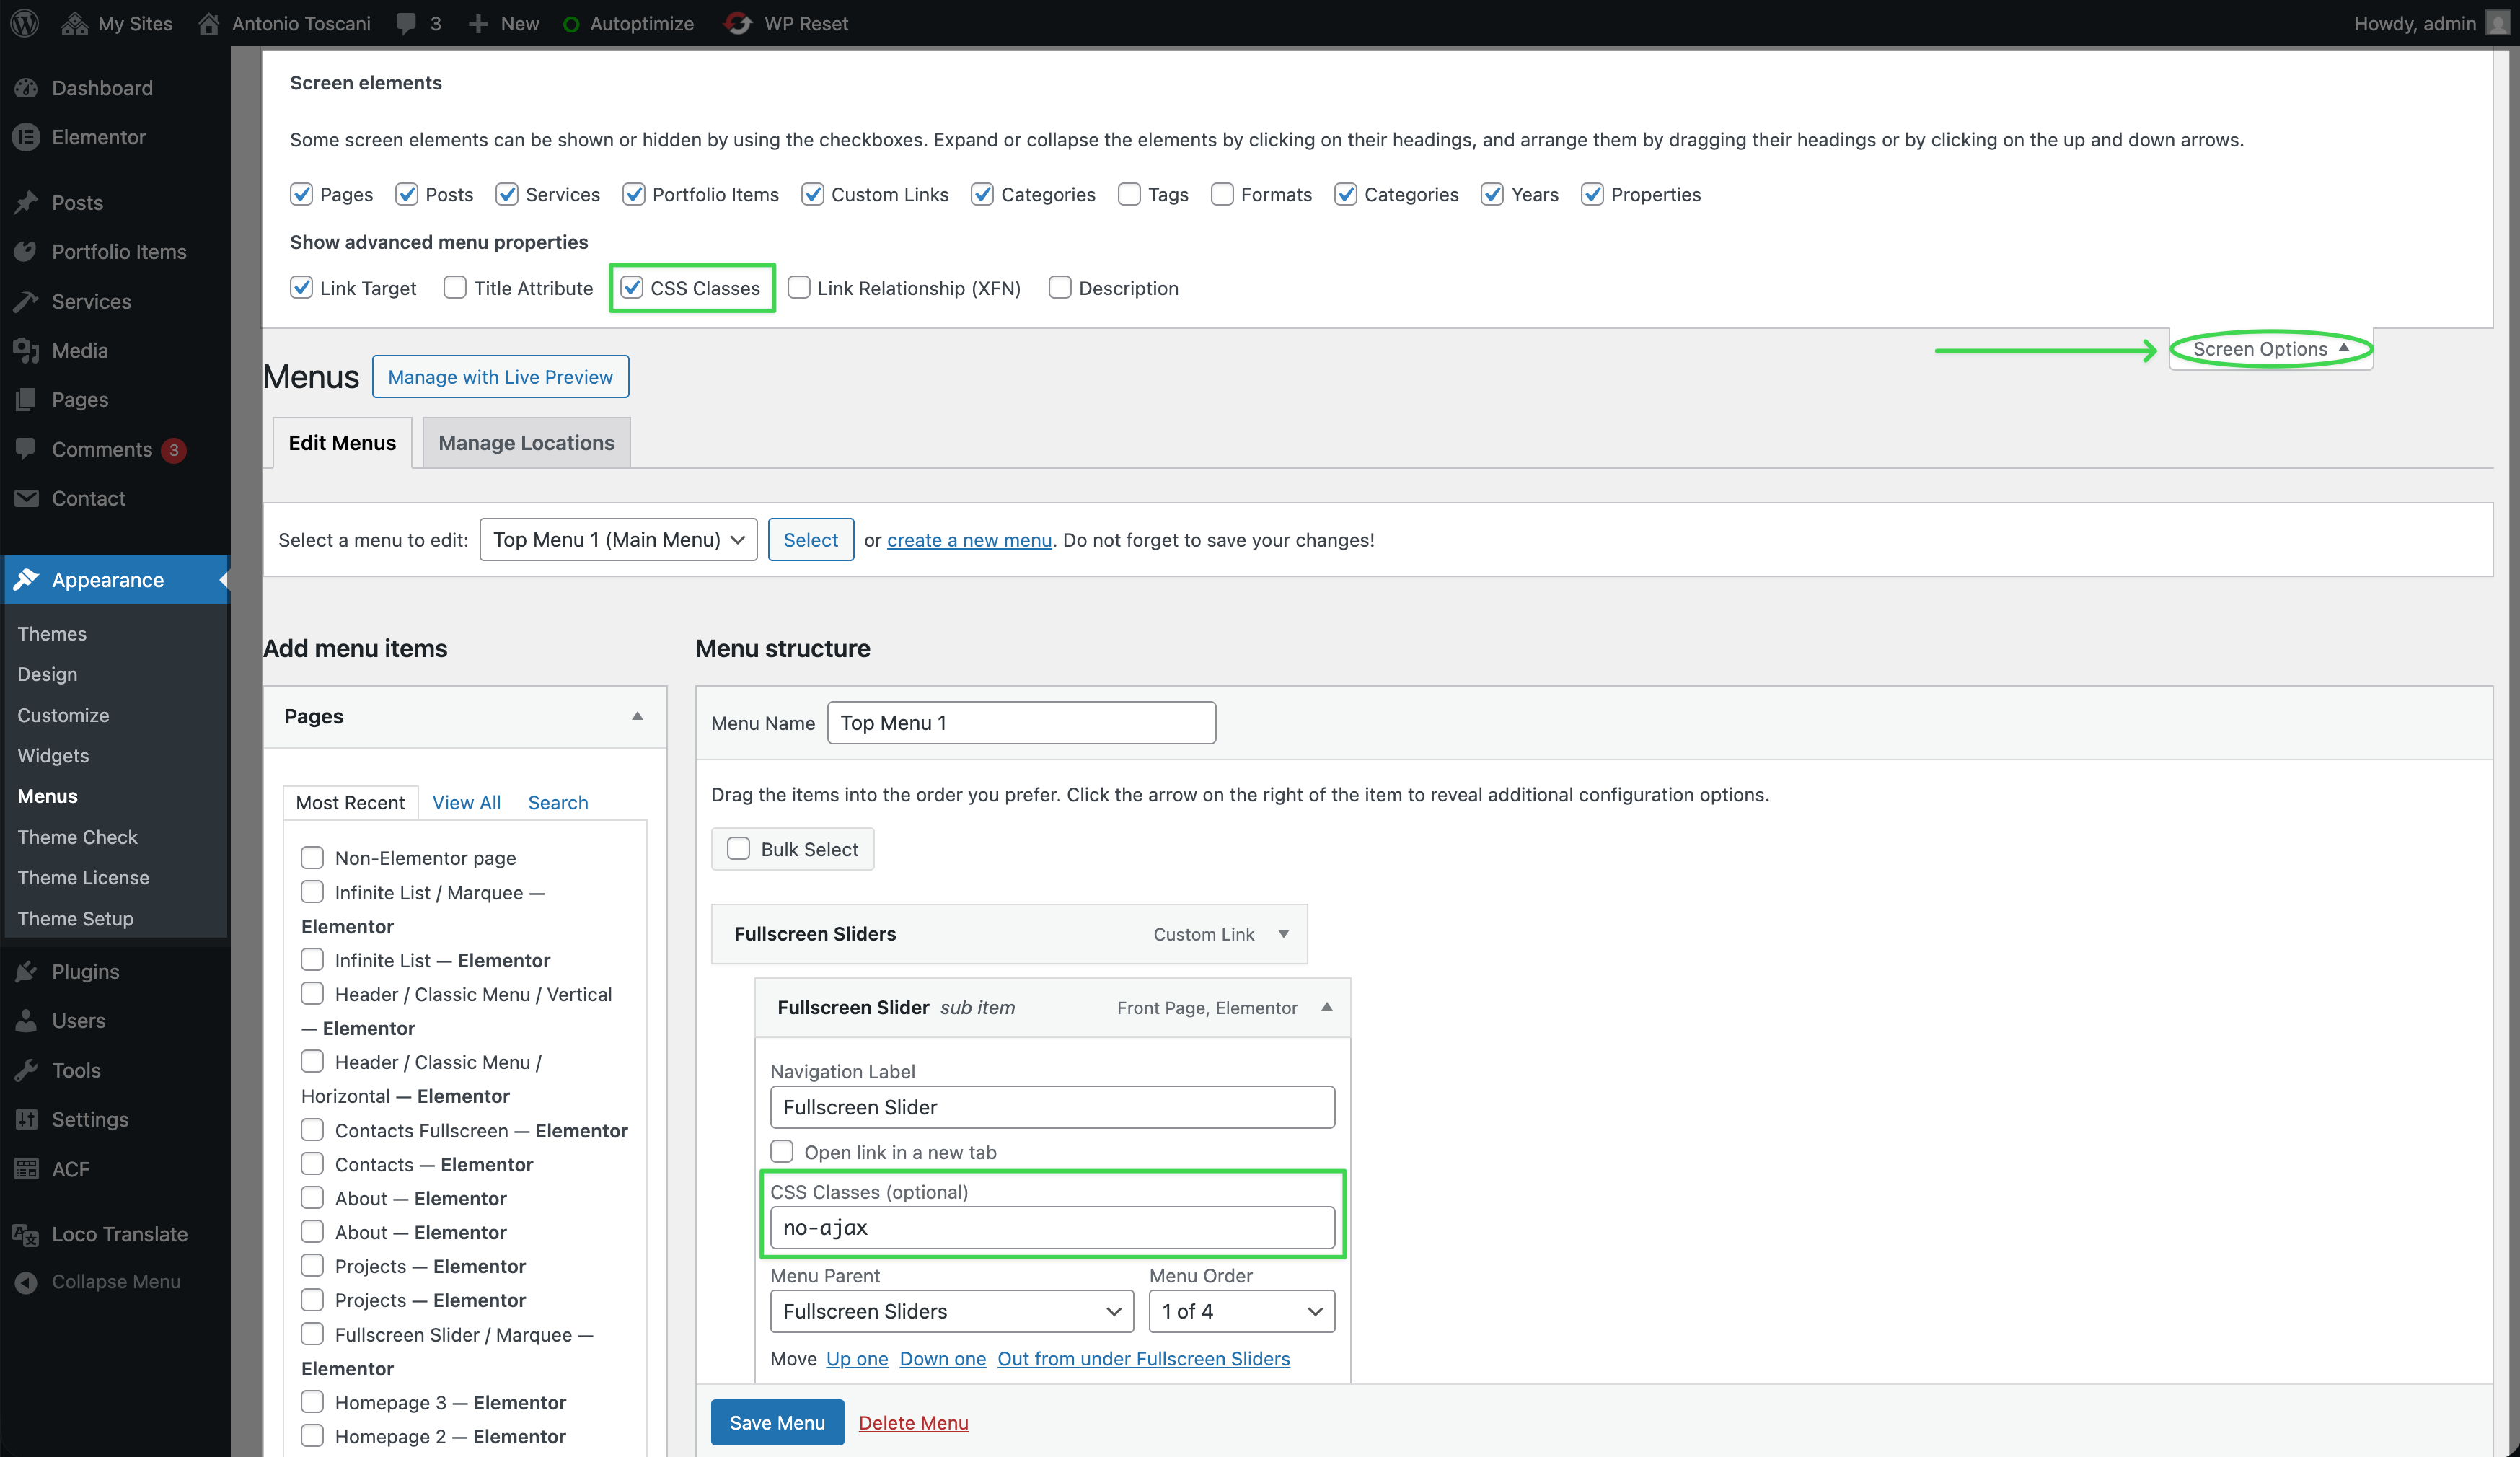
Task: Open the Select a menu to edit dropdown
Action: point(618,540)
